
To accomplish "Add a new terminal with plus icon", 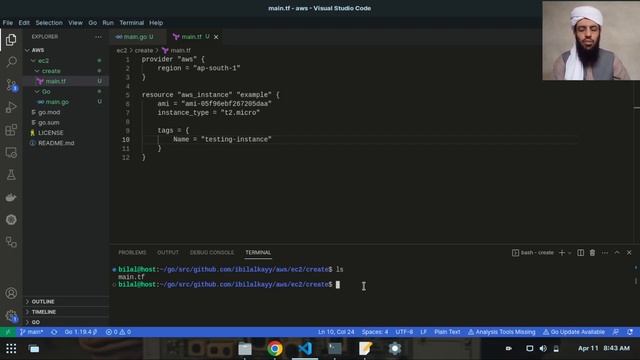I will (562, 253).
